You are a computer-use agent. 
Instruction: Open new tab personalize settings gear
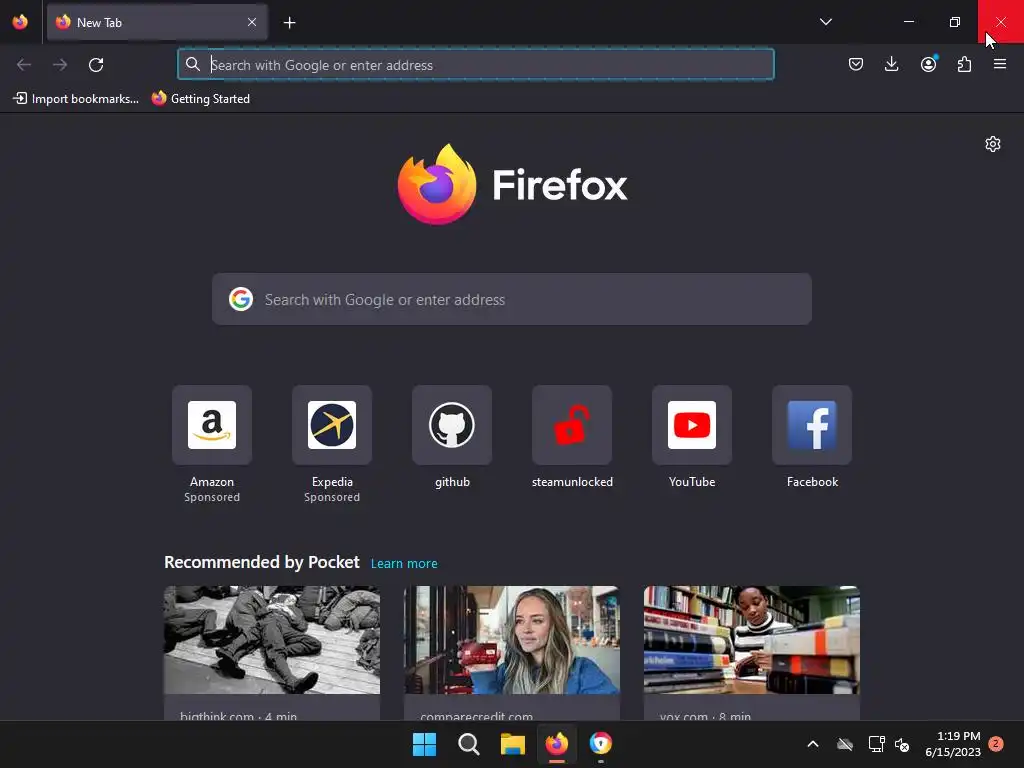(x=993, y=144)
